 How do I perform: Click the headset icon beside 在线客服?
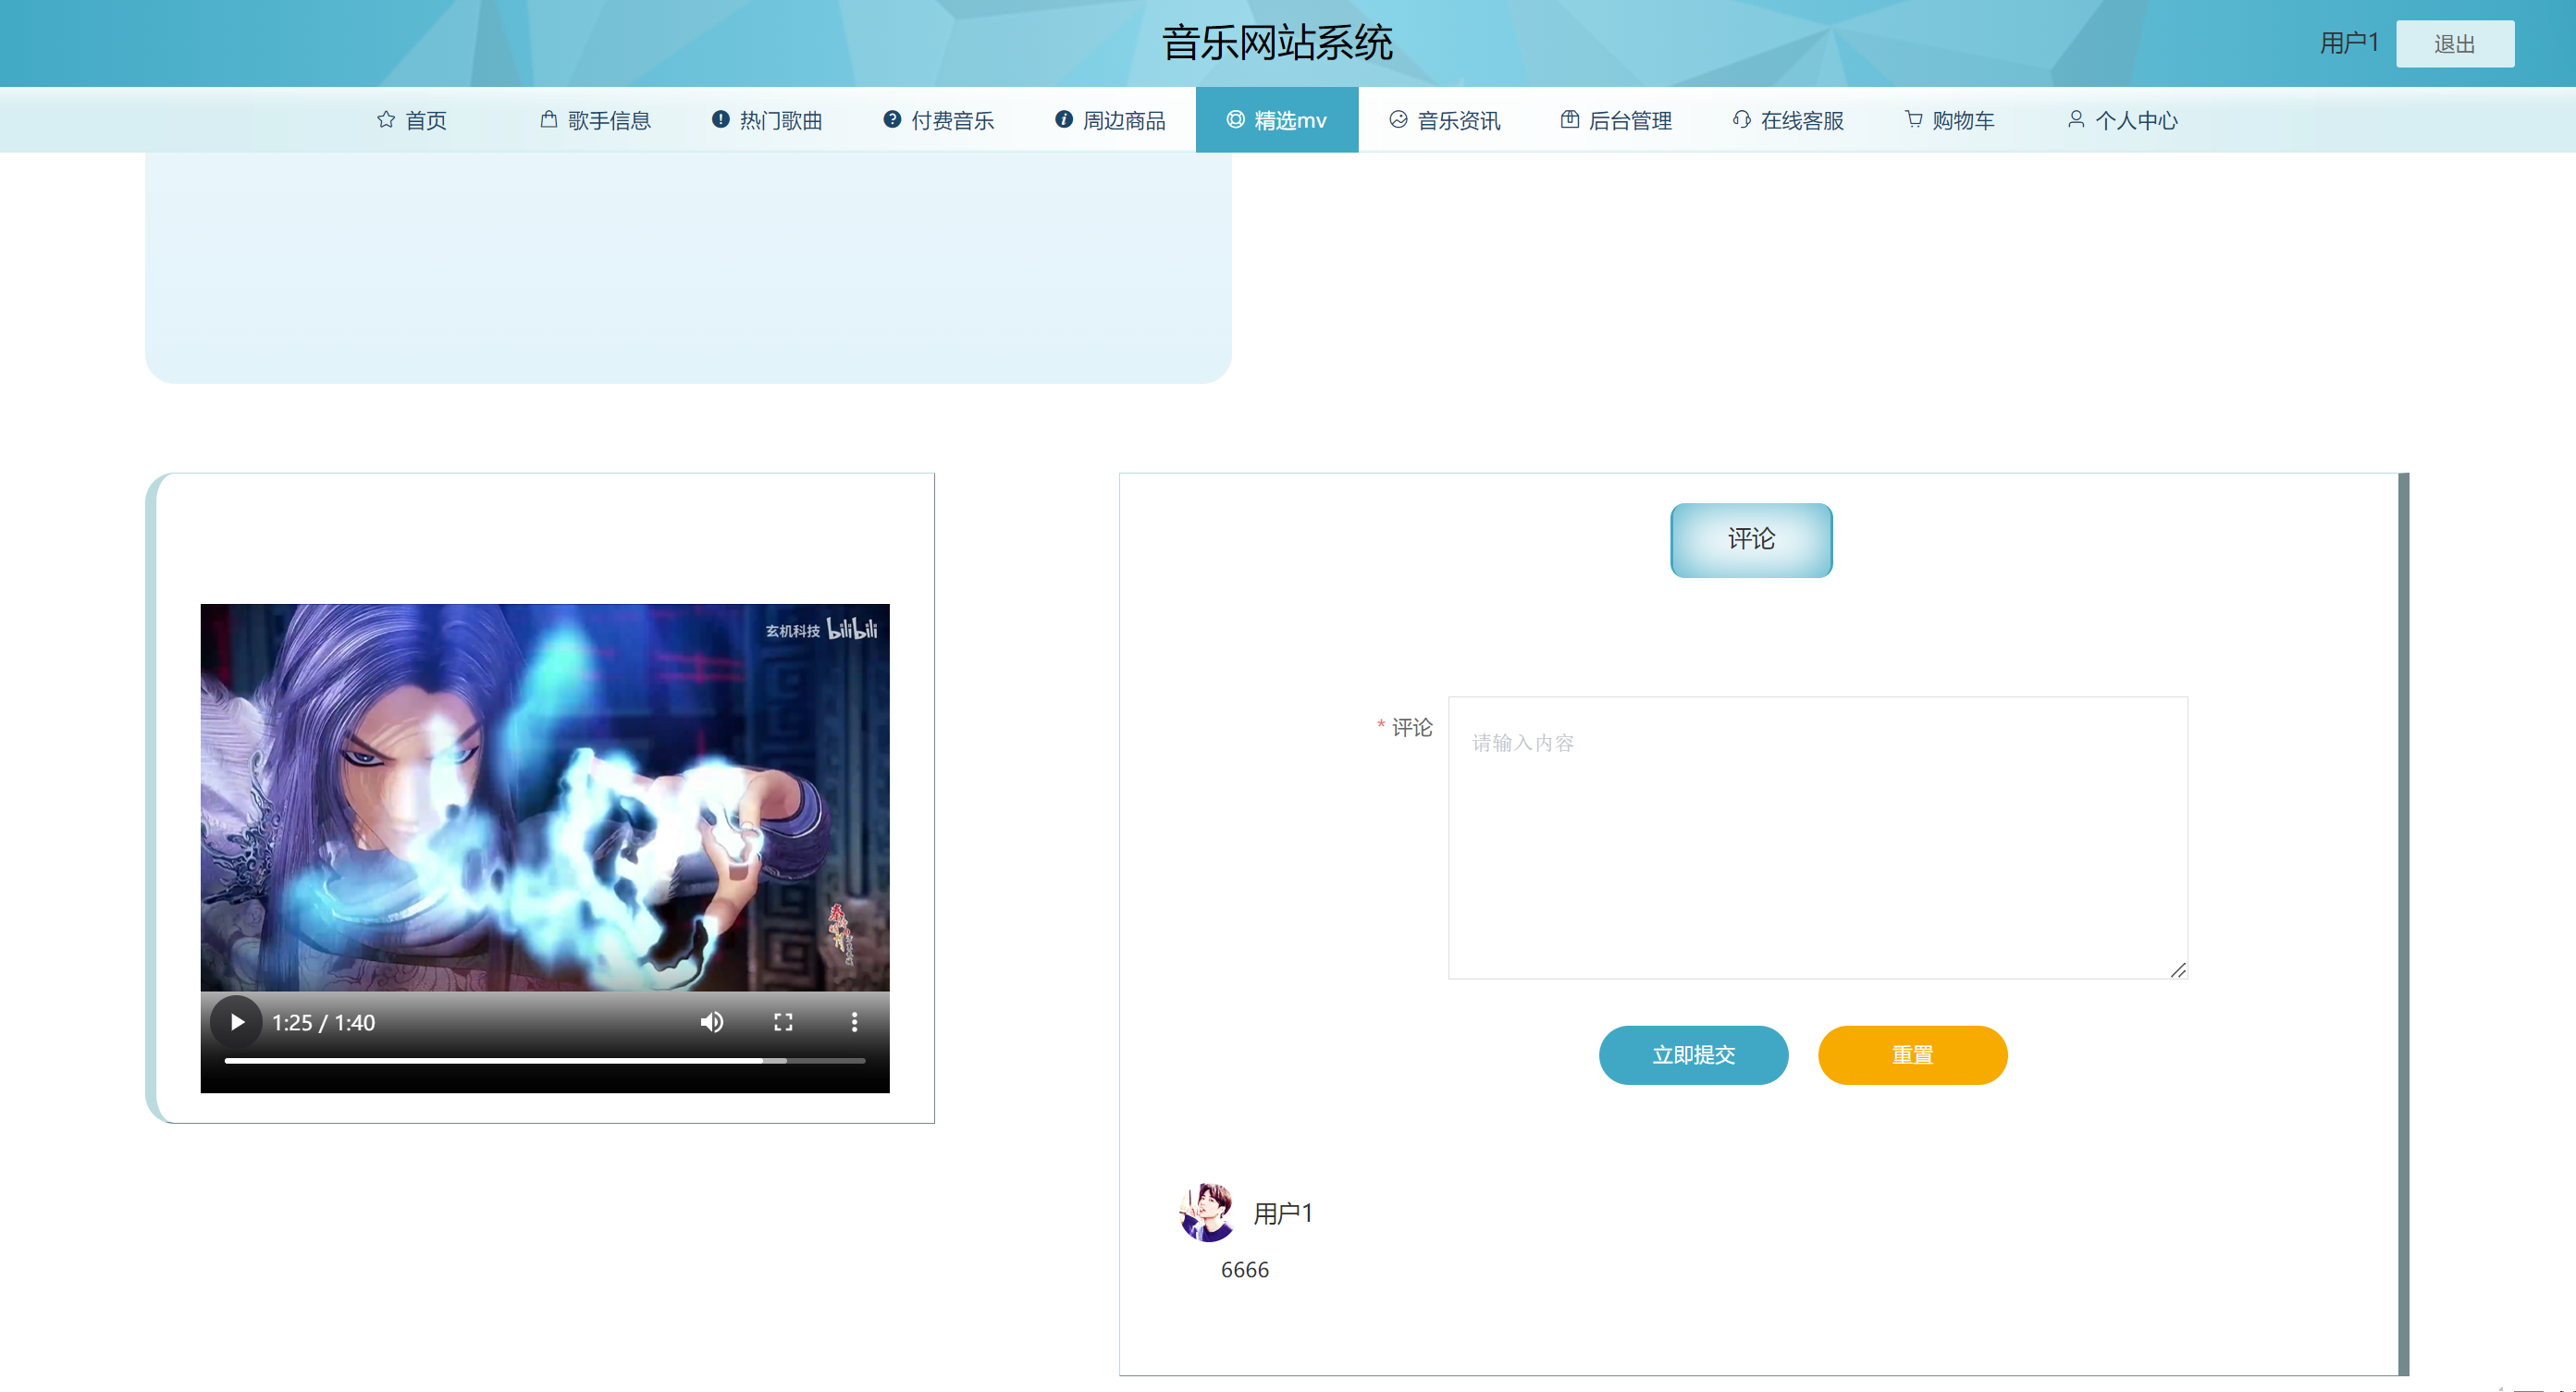(x=1742, y=120)
